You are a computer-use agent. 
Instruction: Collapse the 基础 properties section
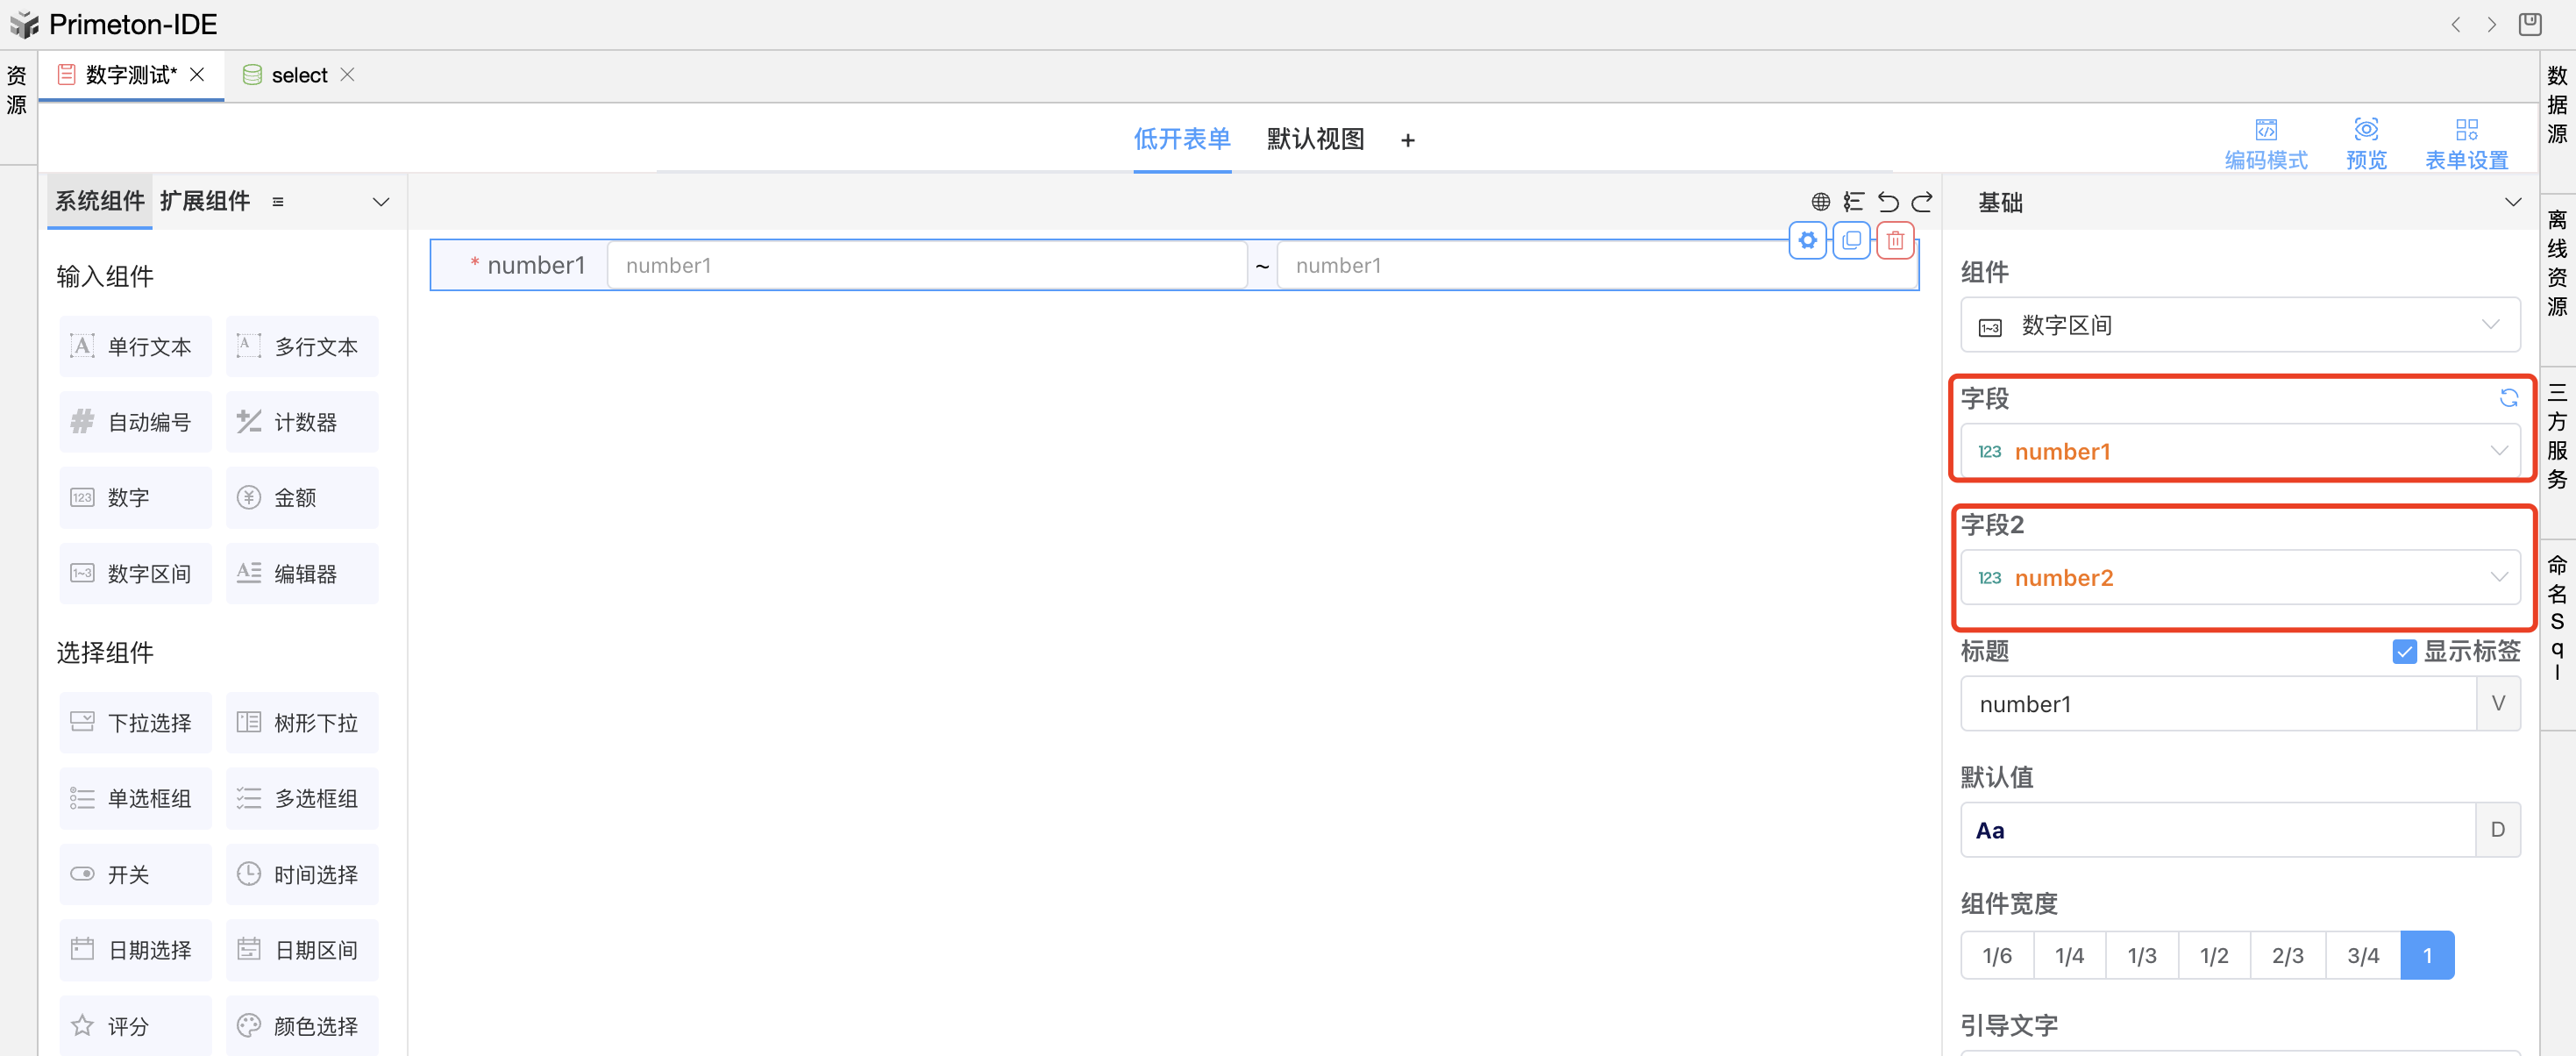[2512, 202]
